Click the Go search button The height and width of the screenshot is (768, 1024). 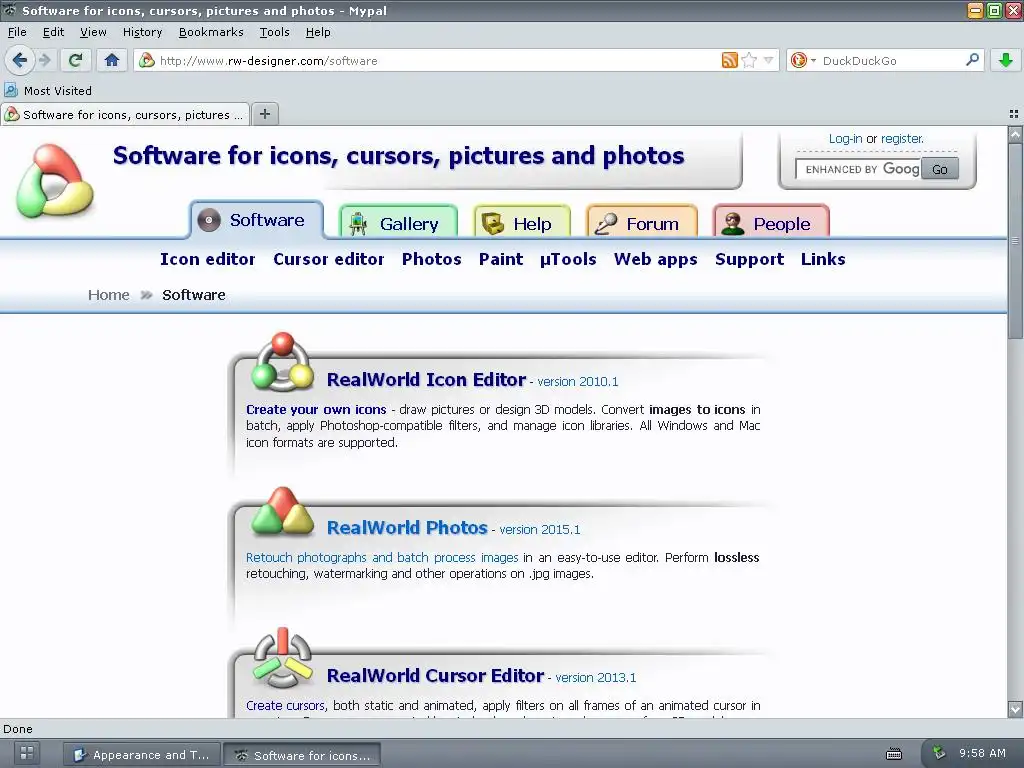tap(940, 169)
